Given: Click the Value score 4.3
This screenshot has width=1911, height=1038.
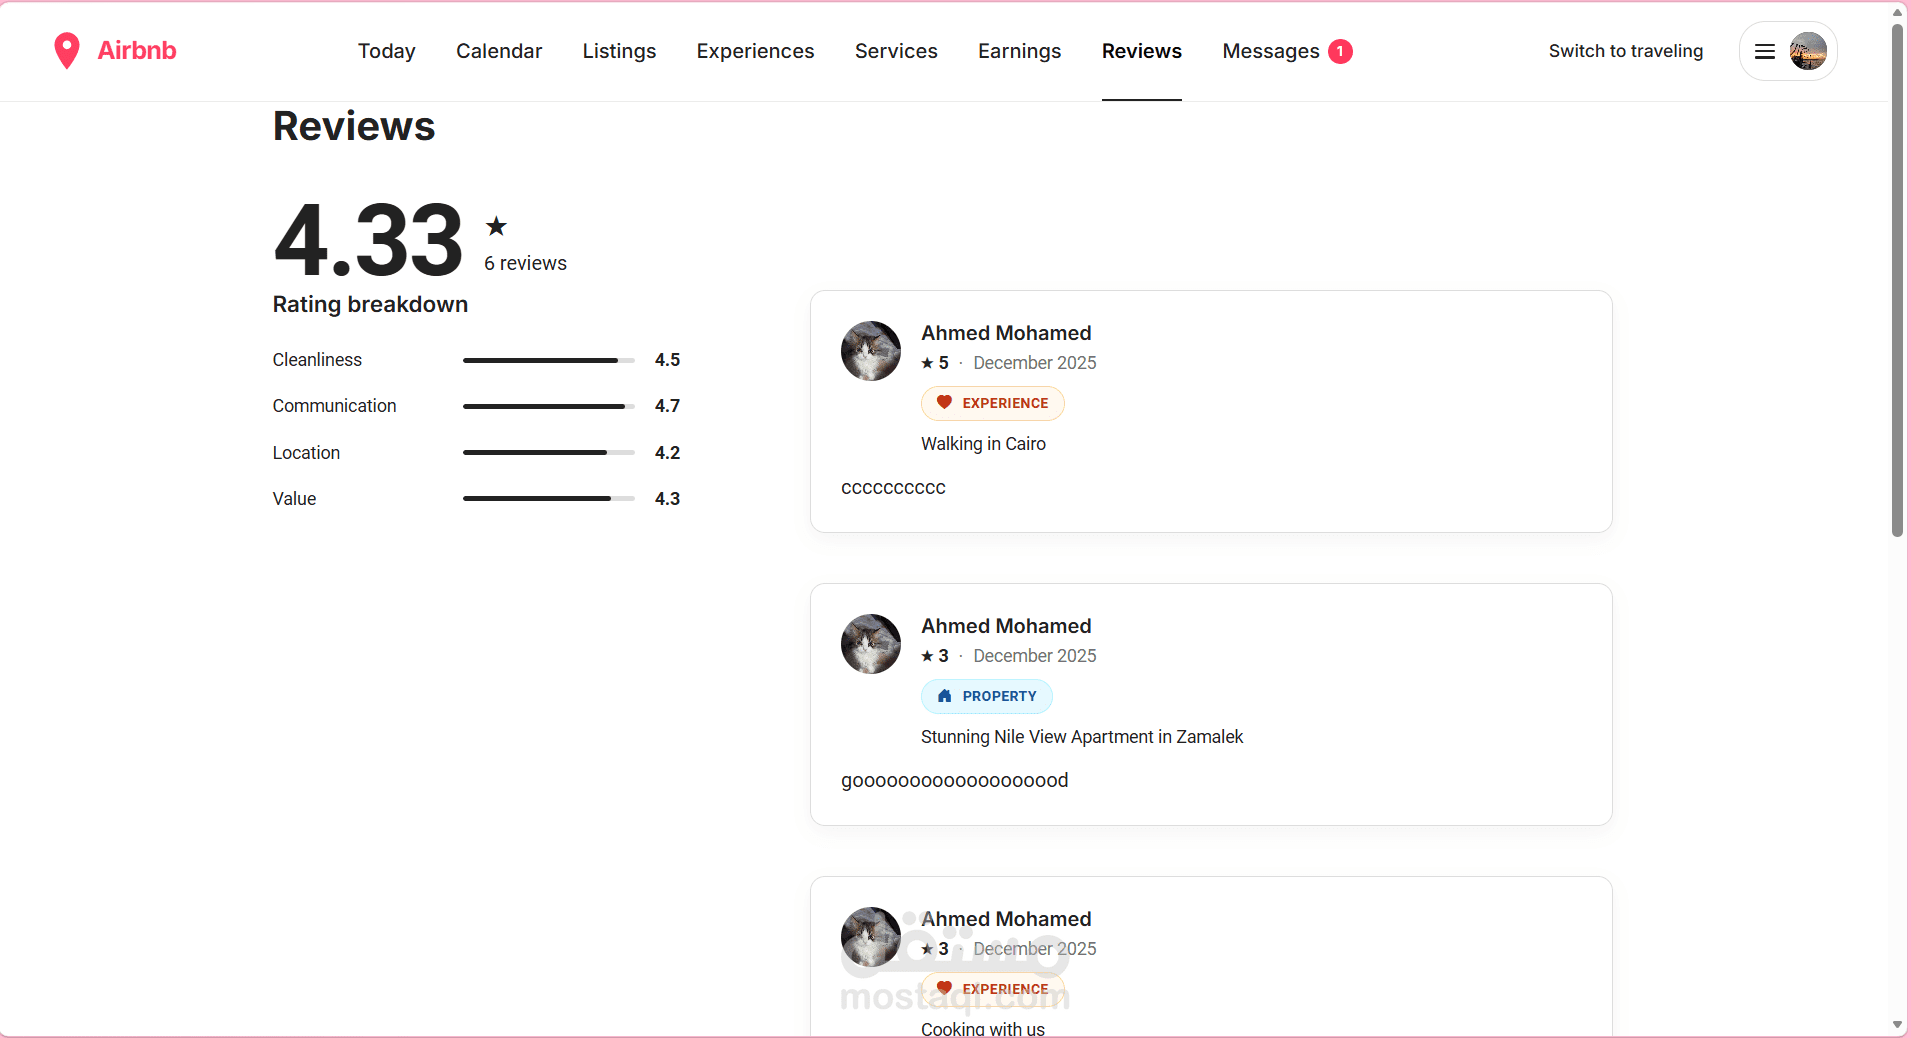Looking at the screenshot, I should [667, 499].
